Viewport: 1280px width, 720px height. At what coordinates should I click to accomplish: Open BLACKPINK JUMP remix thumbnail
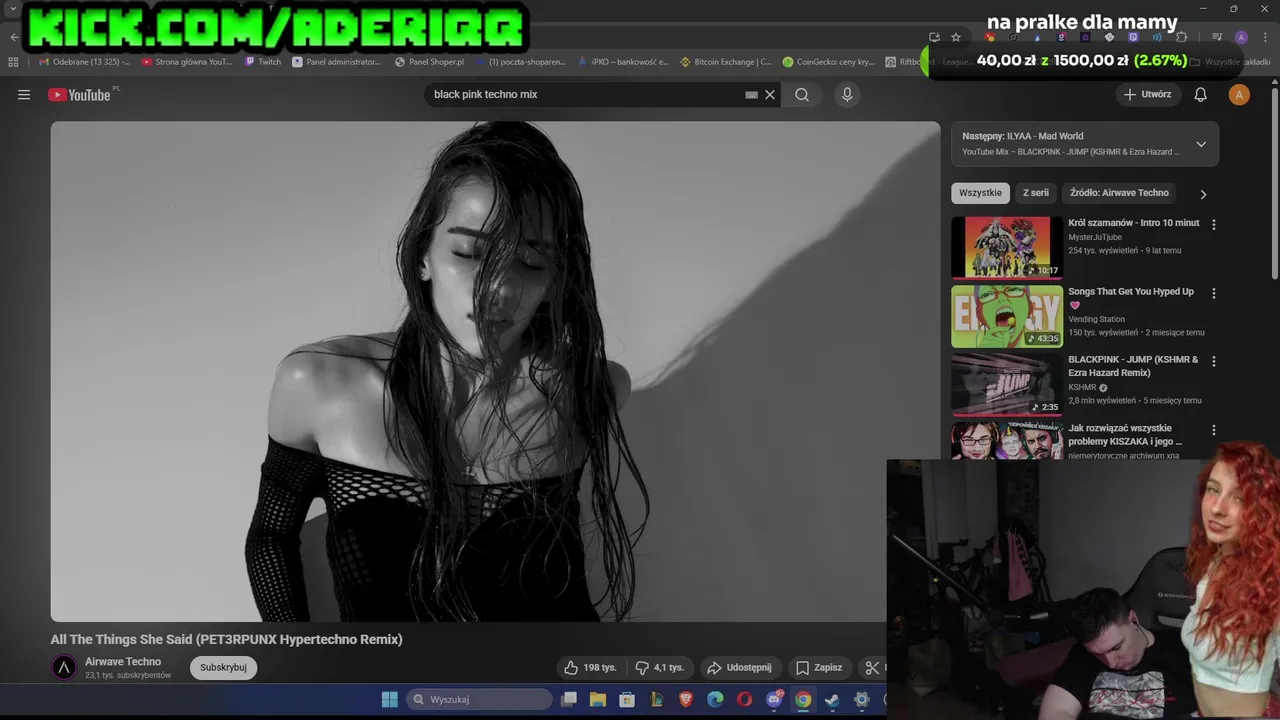click(x=1007, y=384)
